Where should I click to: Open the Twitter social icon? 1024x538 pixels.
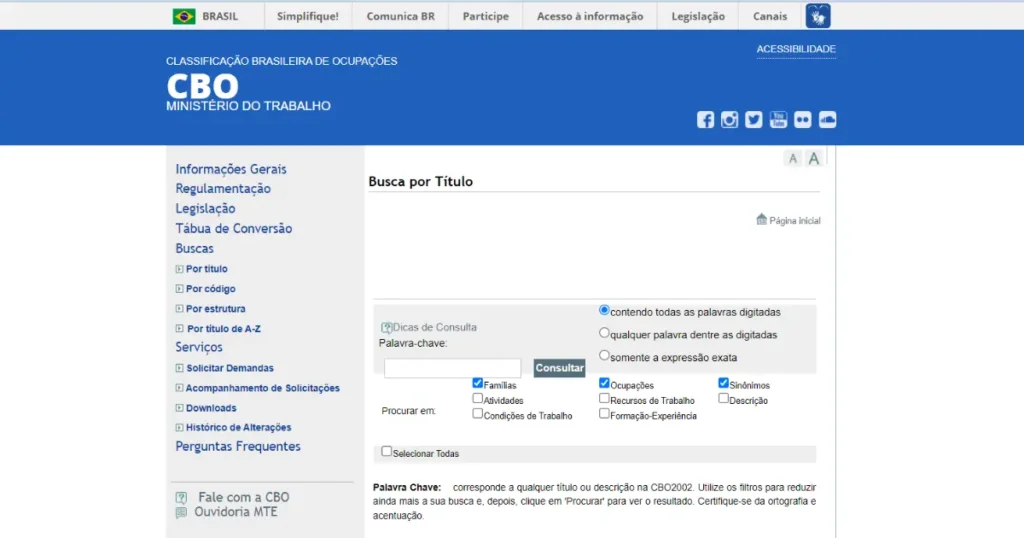tap(754, 119)
